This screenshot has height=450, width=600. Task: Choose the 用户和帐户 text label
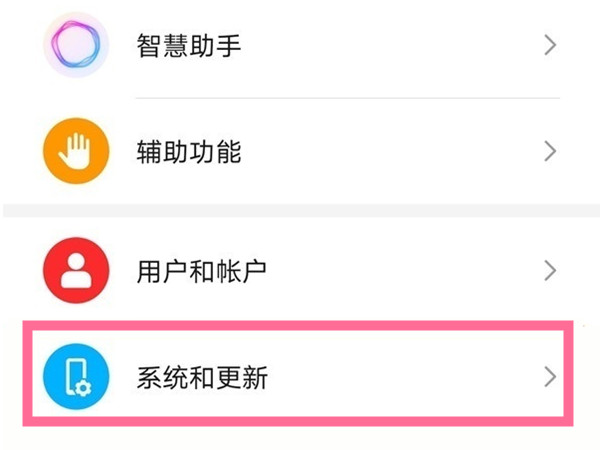[x=201, y=271]
